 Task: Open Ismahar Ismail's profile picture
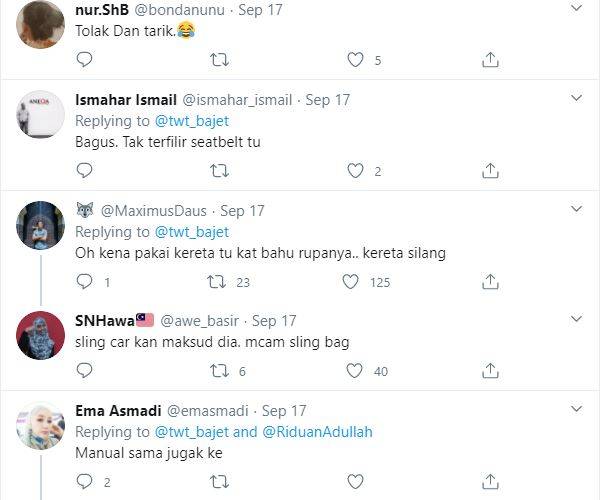(x=41, y=114)
